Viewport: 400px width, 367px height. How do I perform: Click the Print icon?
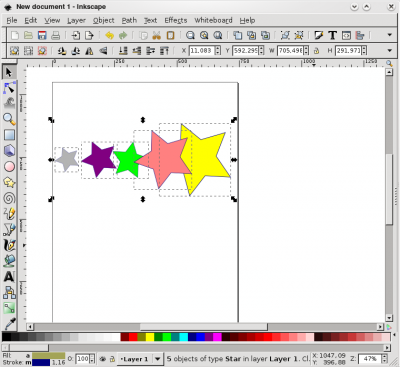(x=56, y=35)
